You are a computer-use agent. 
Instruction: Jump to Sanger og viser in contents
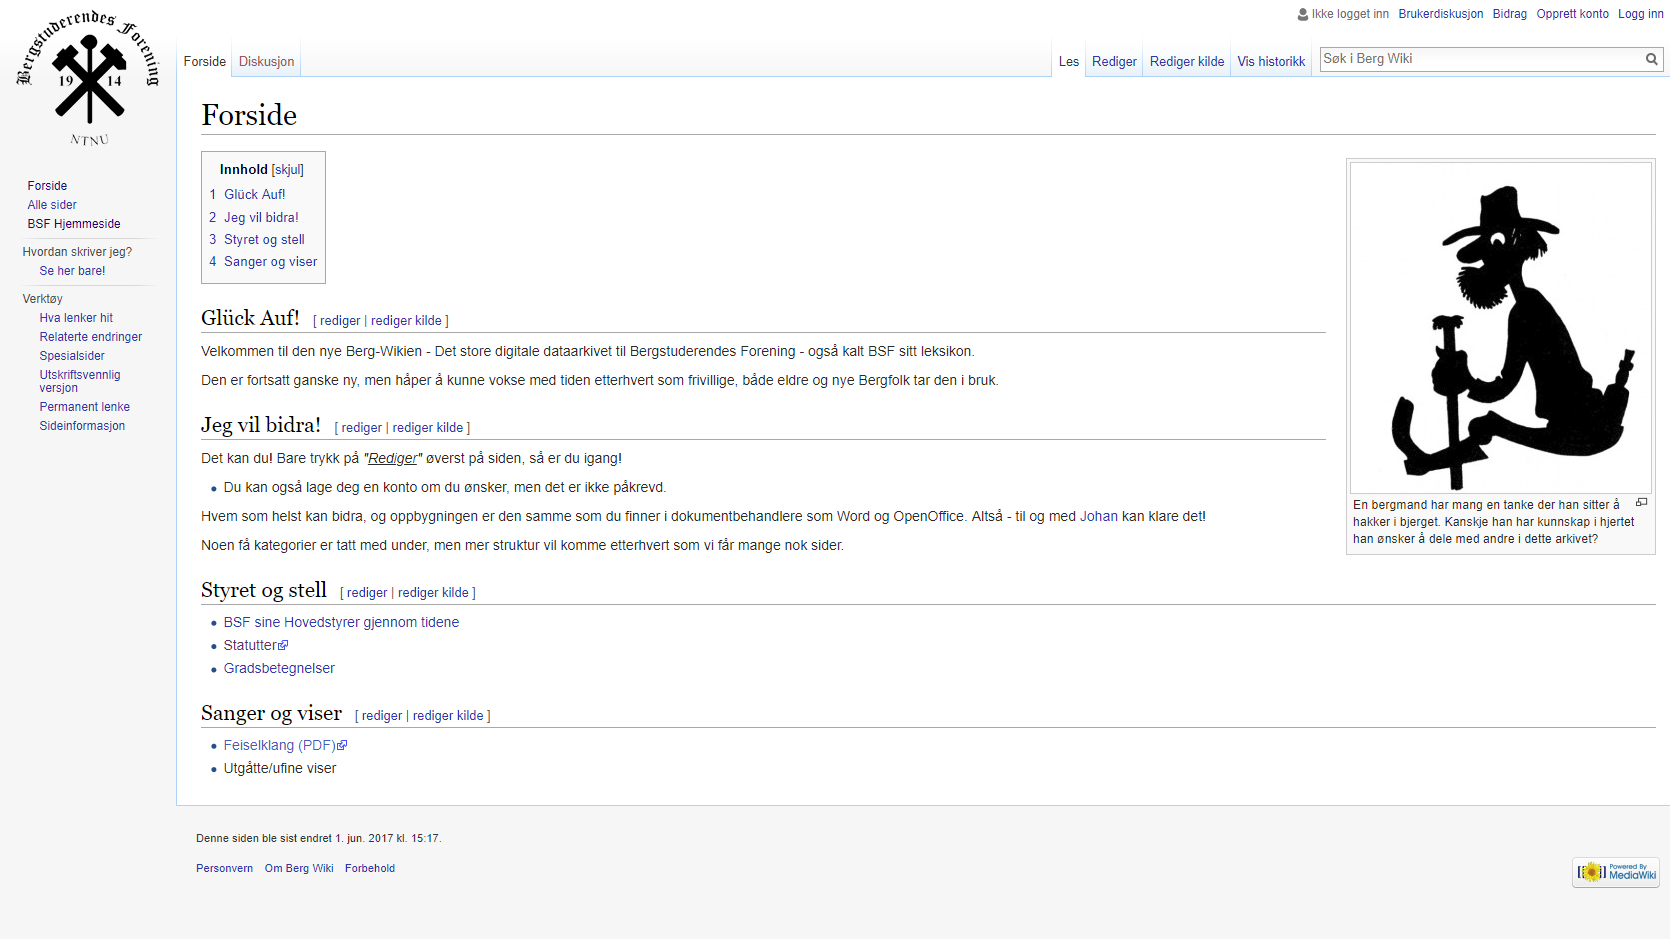click(270, 262)
